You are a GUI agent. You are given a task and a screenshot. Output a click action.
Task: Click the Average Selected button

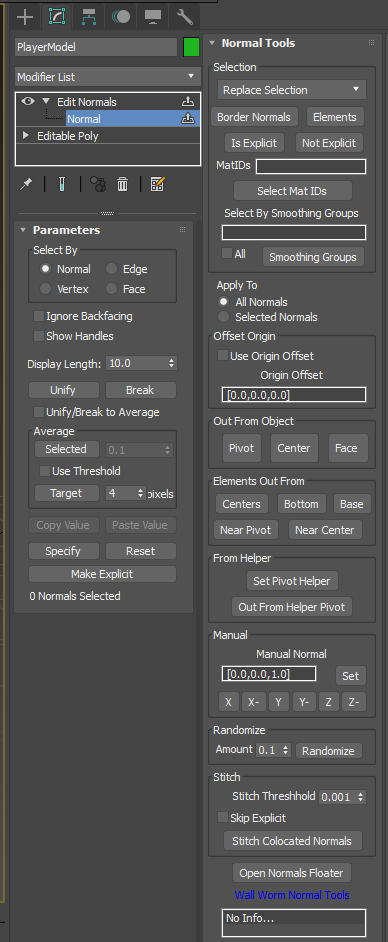coord(66,449)
